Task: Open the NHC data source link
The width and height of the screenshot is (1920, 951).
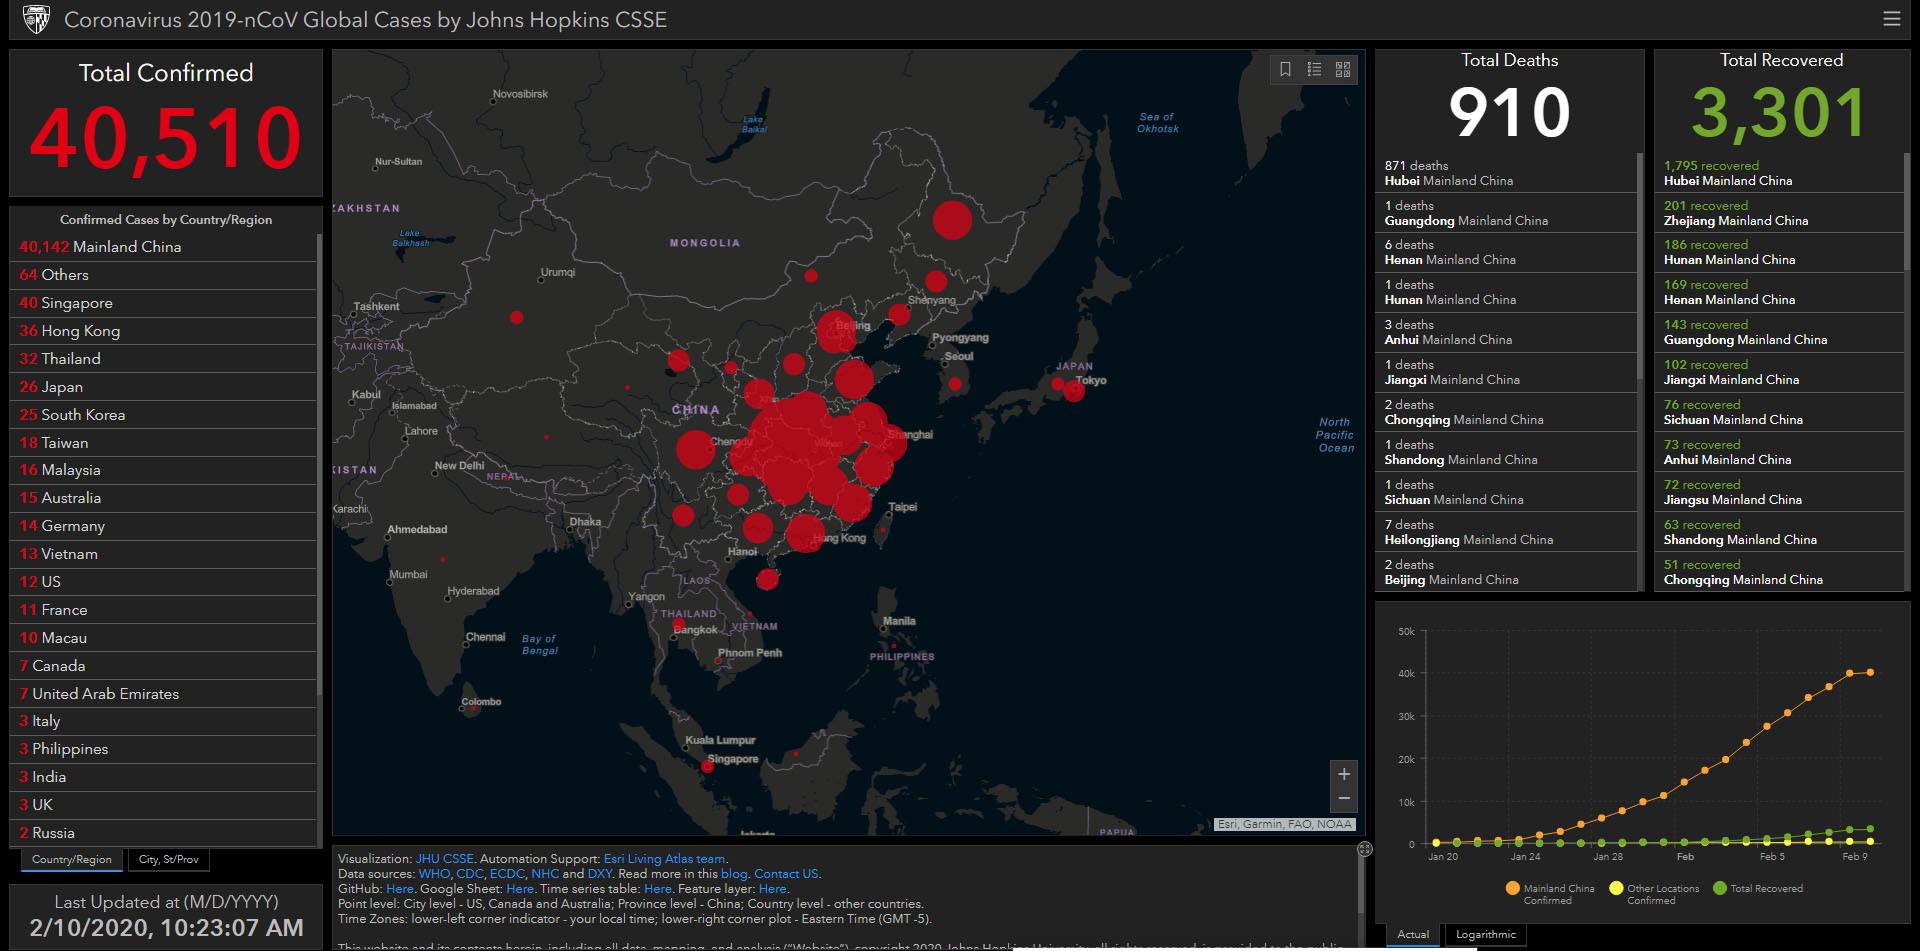Action: coord(545,874)
